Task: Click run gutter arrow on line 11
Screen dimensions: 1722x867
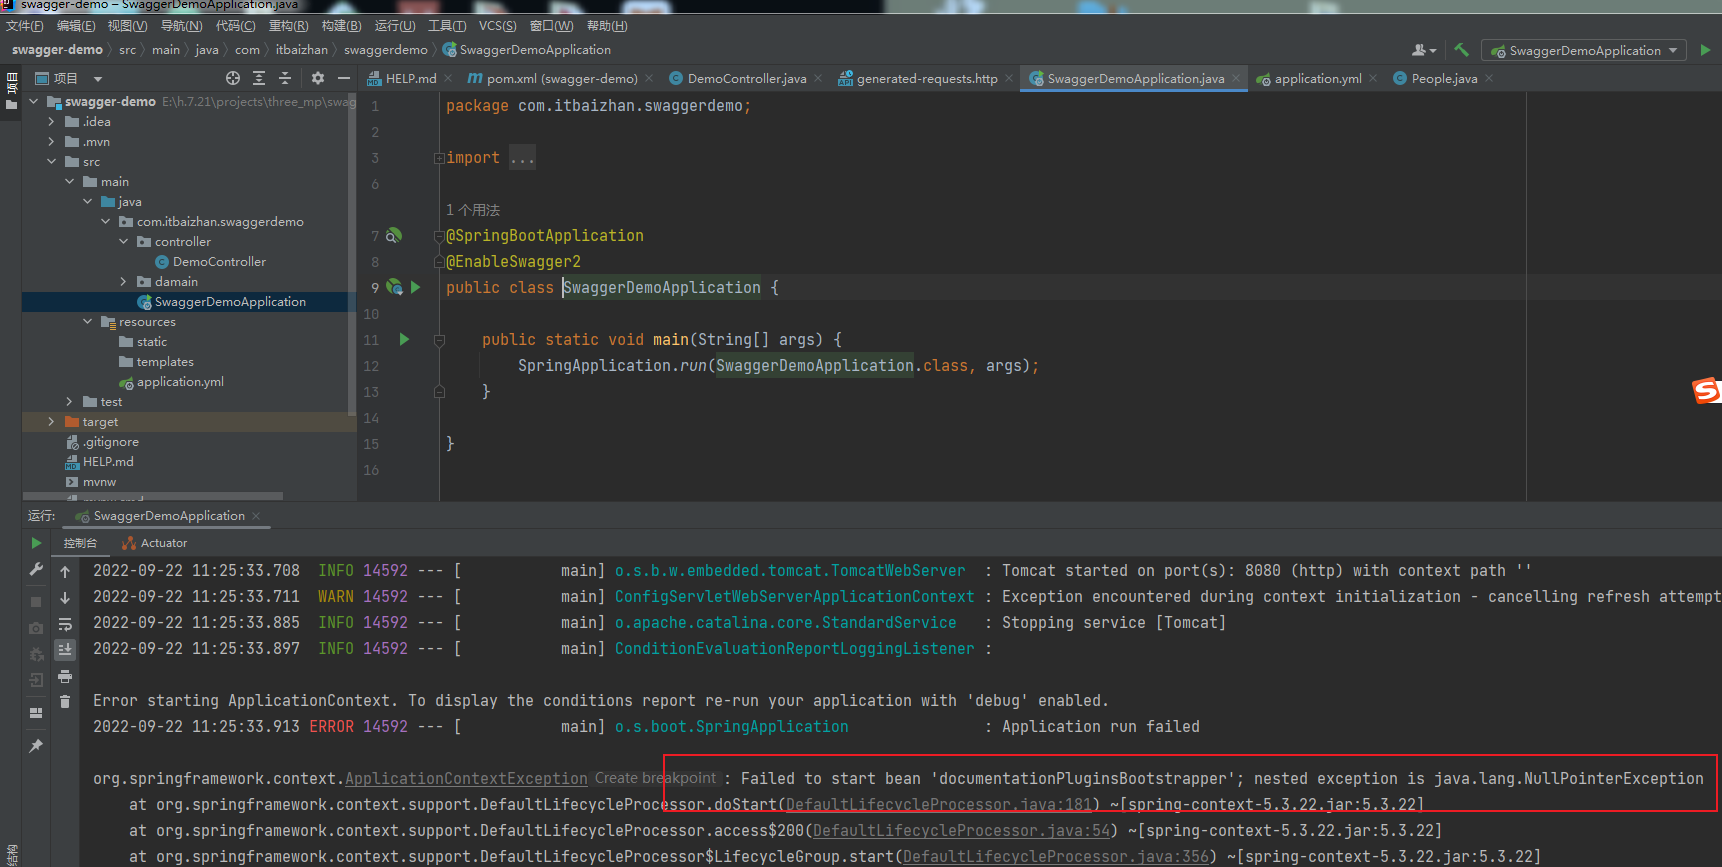Action: (x=404, y=340)
